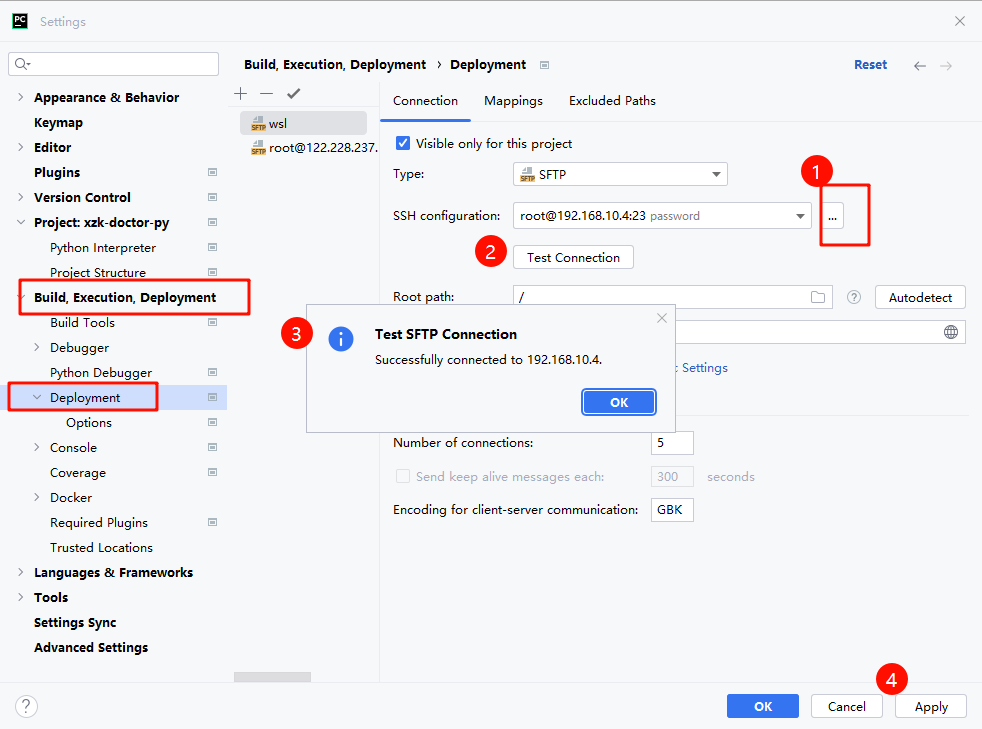Screen dimensions: 982x729
Task: Click the folder icon in Root path field
Action: click(818, 297)
